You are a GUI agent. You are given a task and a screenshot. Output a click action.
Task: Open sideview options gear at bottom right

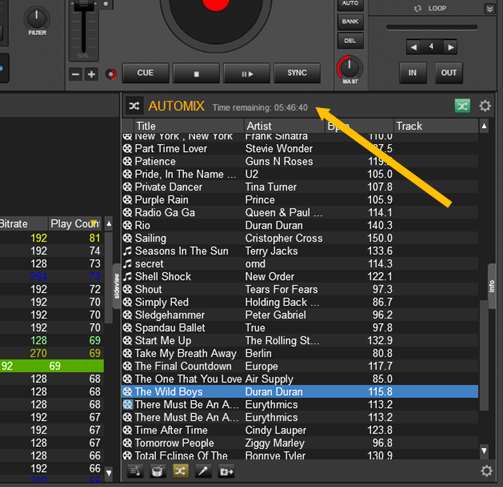[487, 471]
